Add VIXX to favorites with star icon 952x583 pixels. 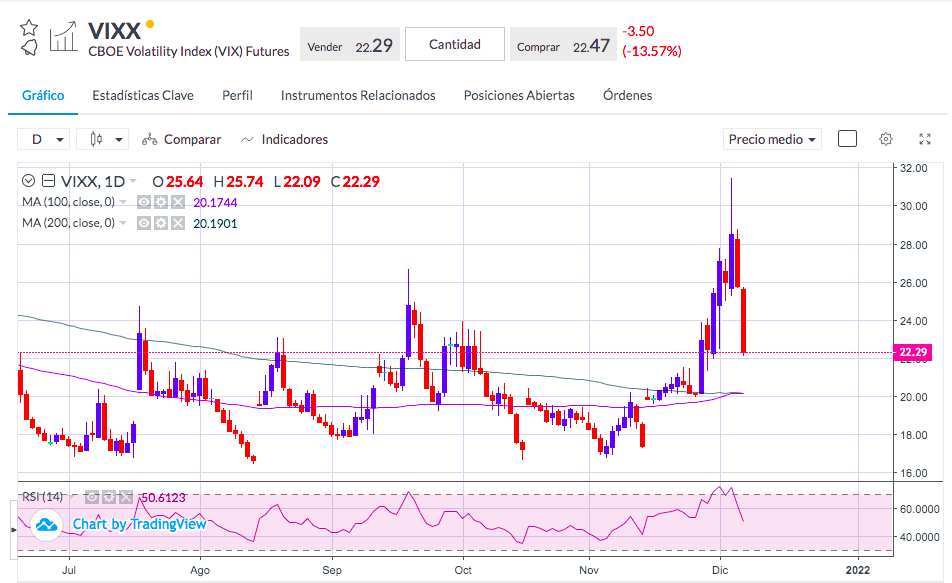coord(29,27)
